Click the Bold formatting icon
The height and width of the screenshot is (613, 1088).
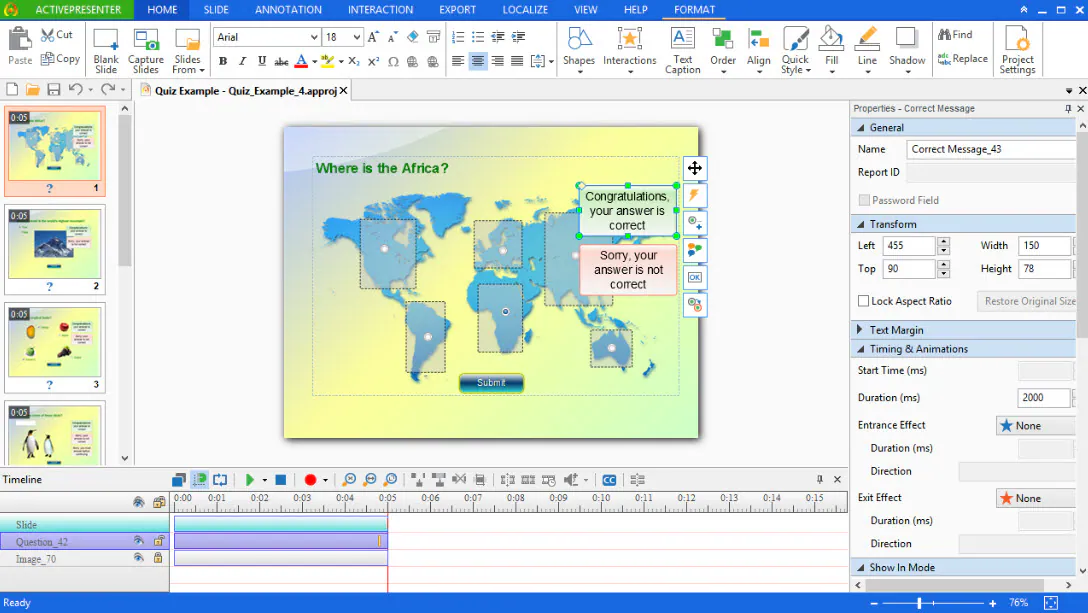[223, 62]
